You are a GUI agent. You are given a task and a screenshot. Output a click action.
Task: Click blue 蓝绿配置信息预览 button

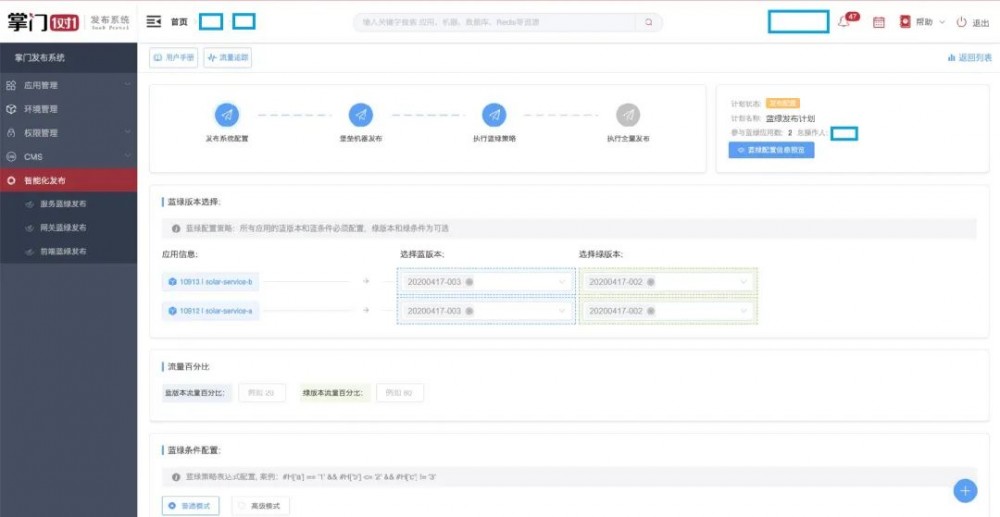click(771, 150)
